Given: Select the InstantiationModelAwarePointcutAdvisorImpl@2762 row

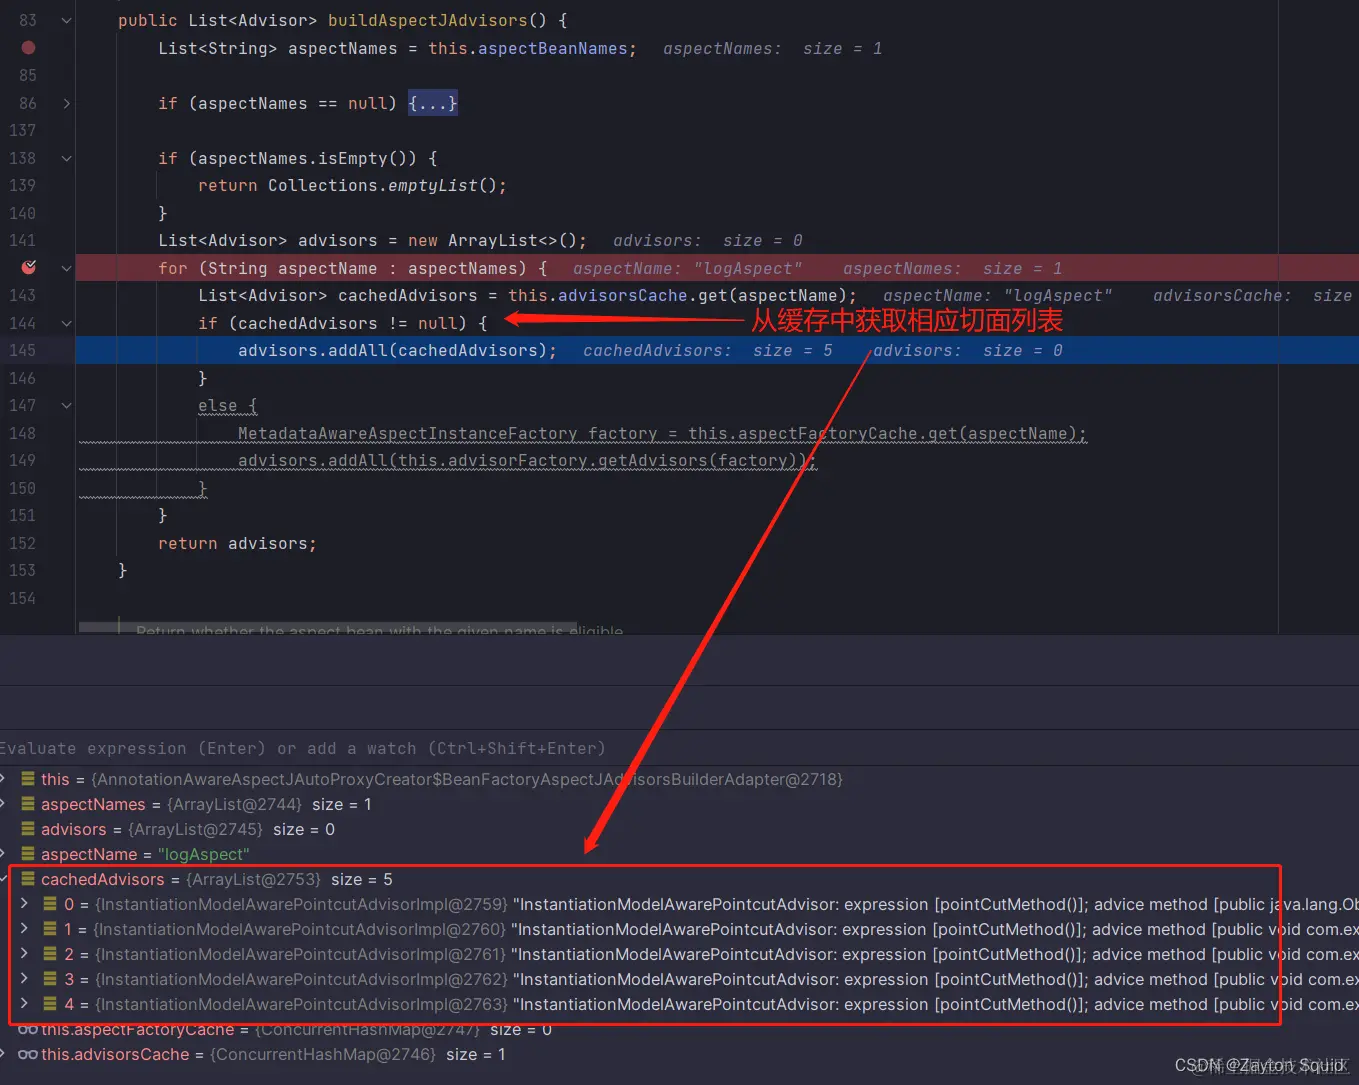Looking at the screenshot, I should coord(679,979).
